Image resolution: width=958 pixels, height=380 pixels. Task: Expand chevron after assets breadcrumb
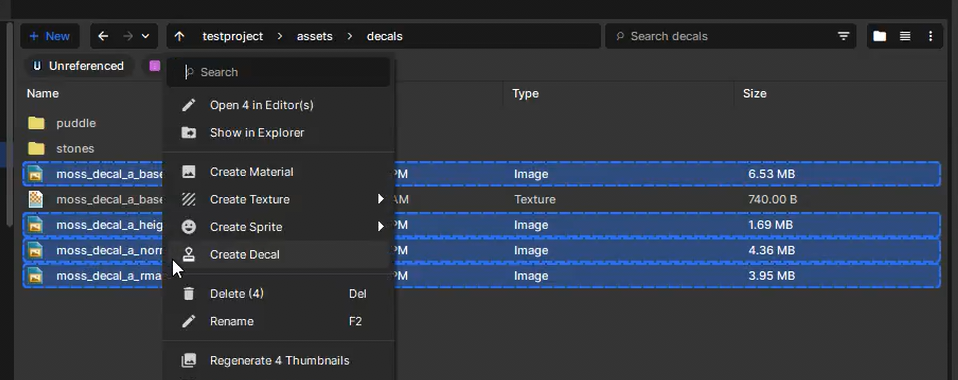pos(349,36)
